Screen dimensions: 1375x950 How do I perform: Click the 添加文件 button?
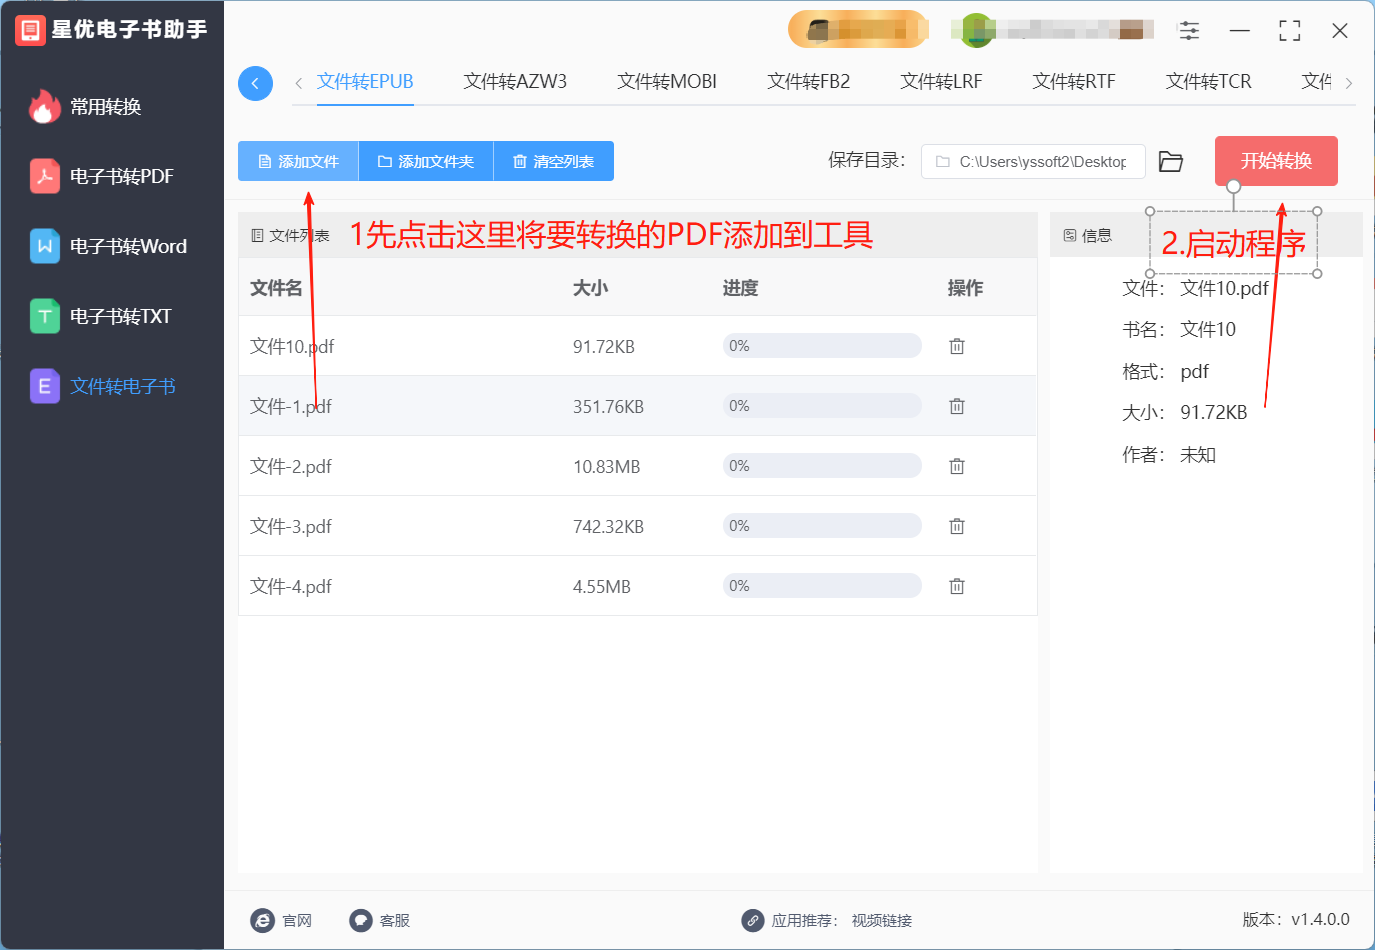tap(298, 161)
